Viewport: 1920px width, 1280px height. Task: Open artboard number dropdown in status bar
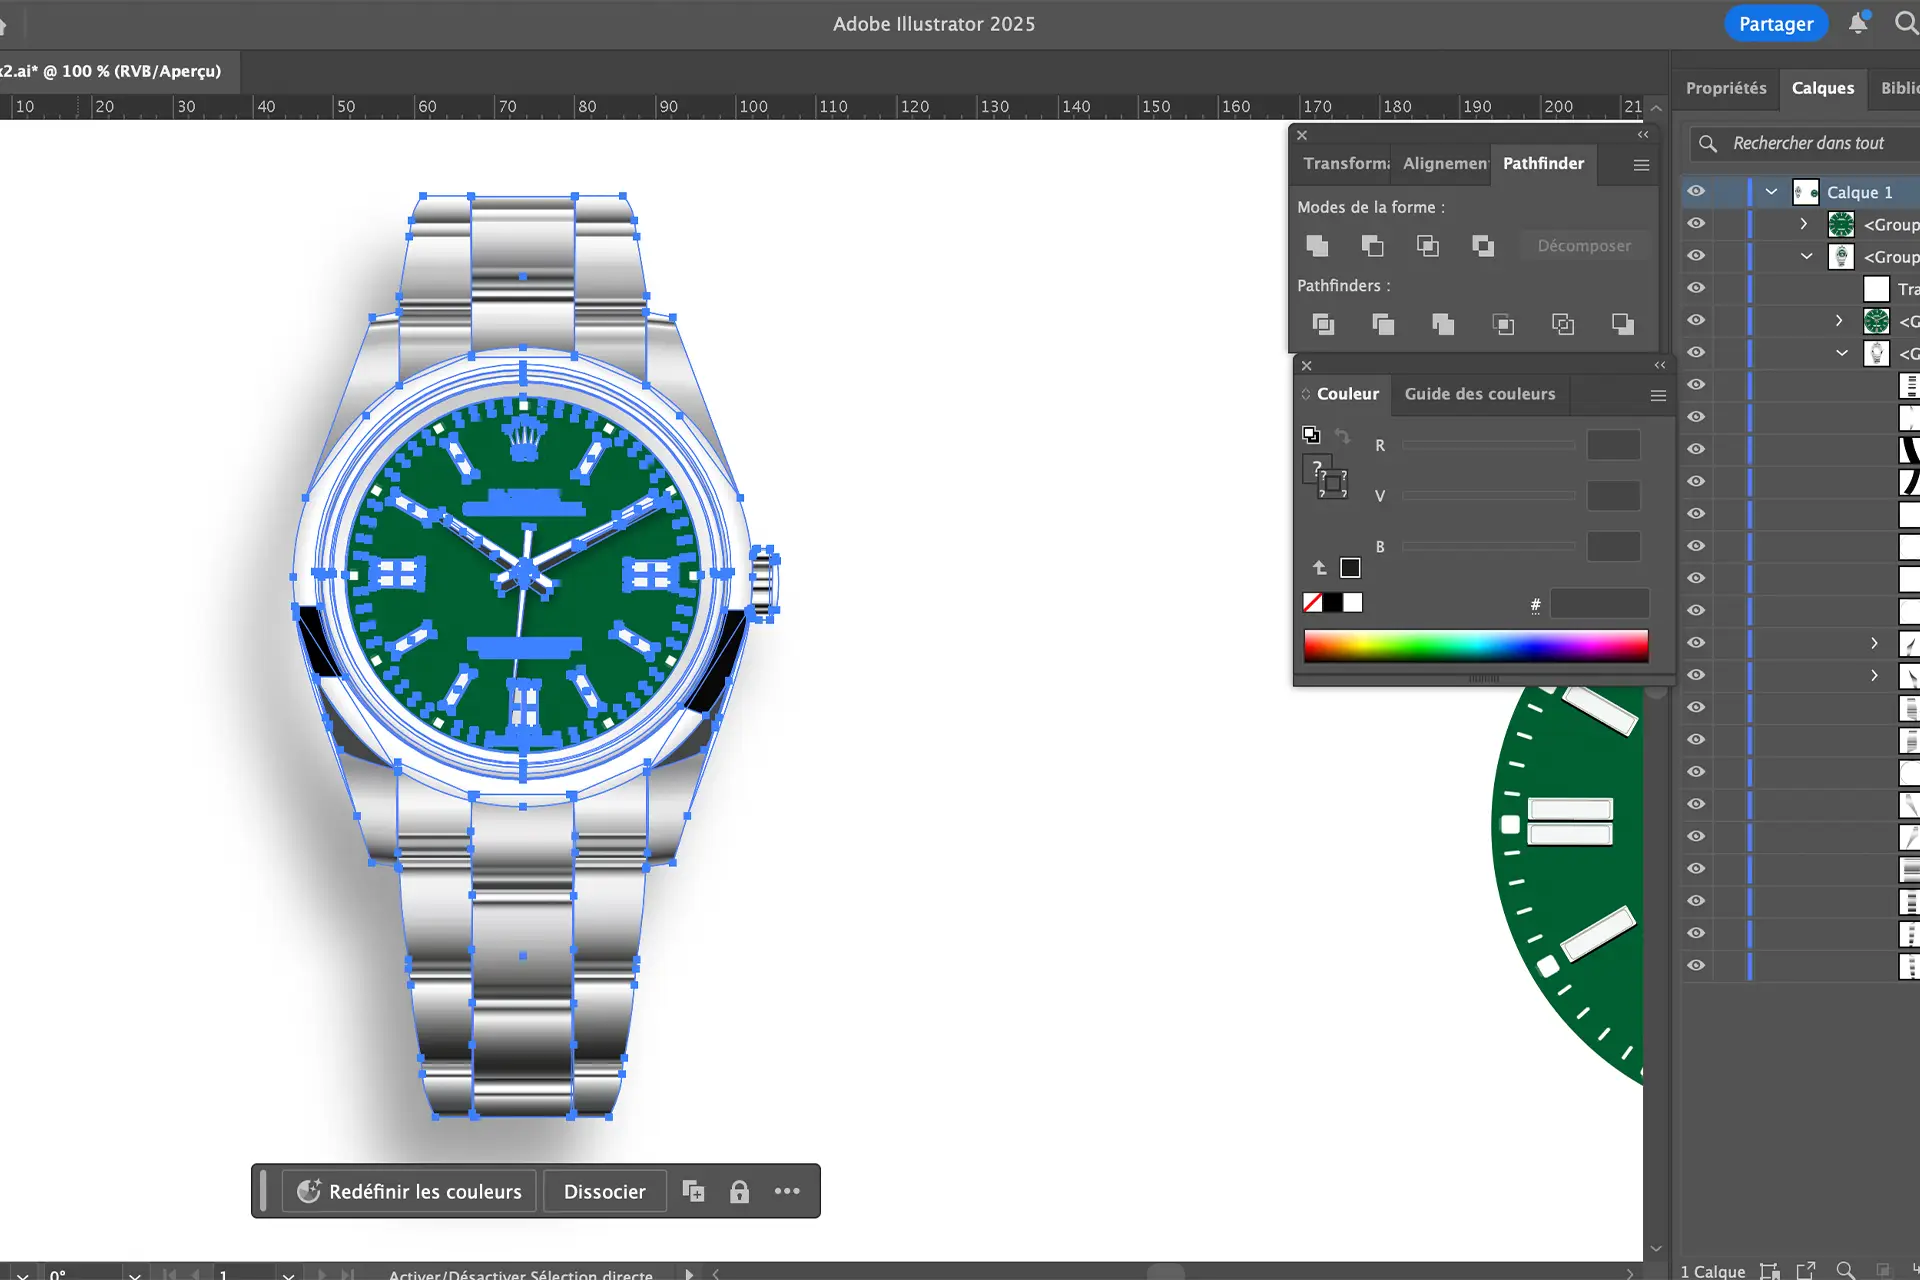coord(288,1274)
